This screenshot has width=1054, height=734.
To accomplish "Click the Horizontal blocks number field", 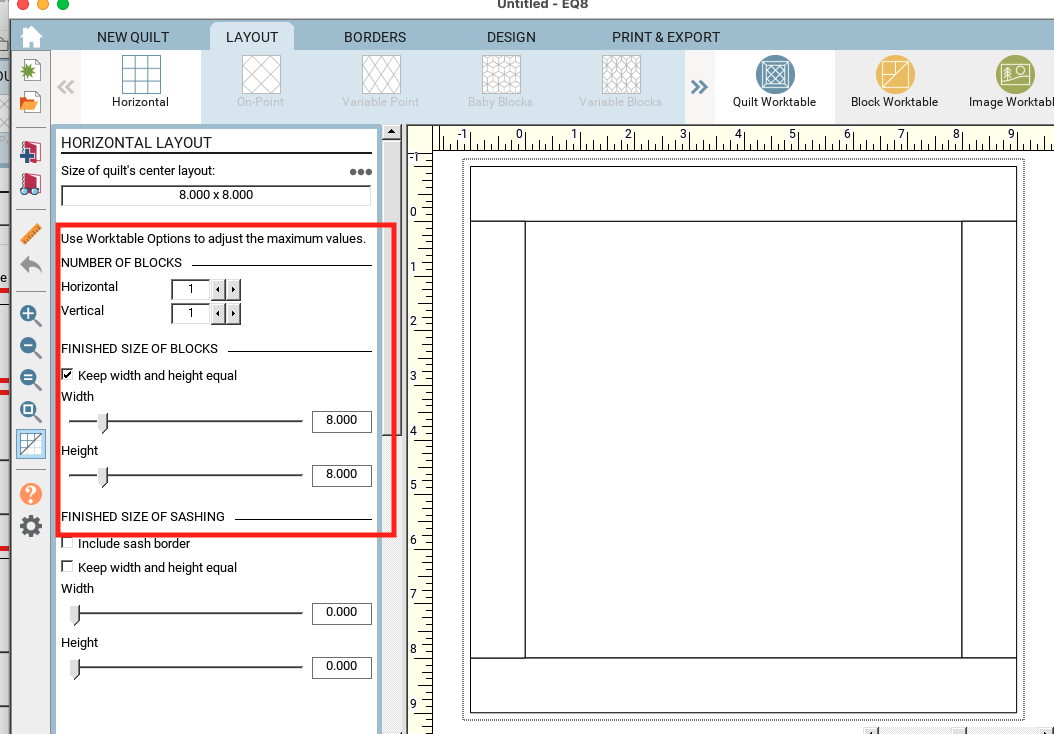I will (x=191, y=290).
